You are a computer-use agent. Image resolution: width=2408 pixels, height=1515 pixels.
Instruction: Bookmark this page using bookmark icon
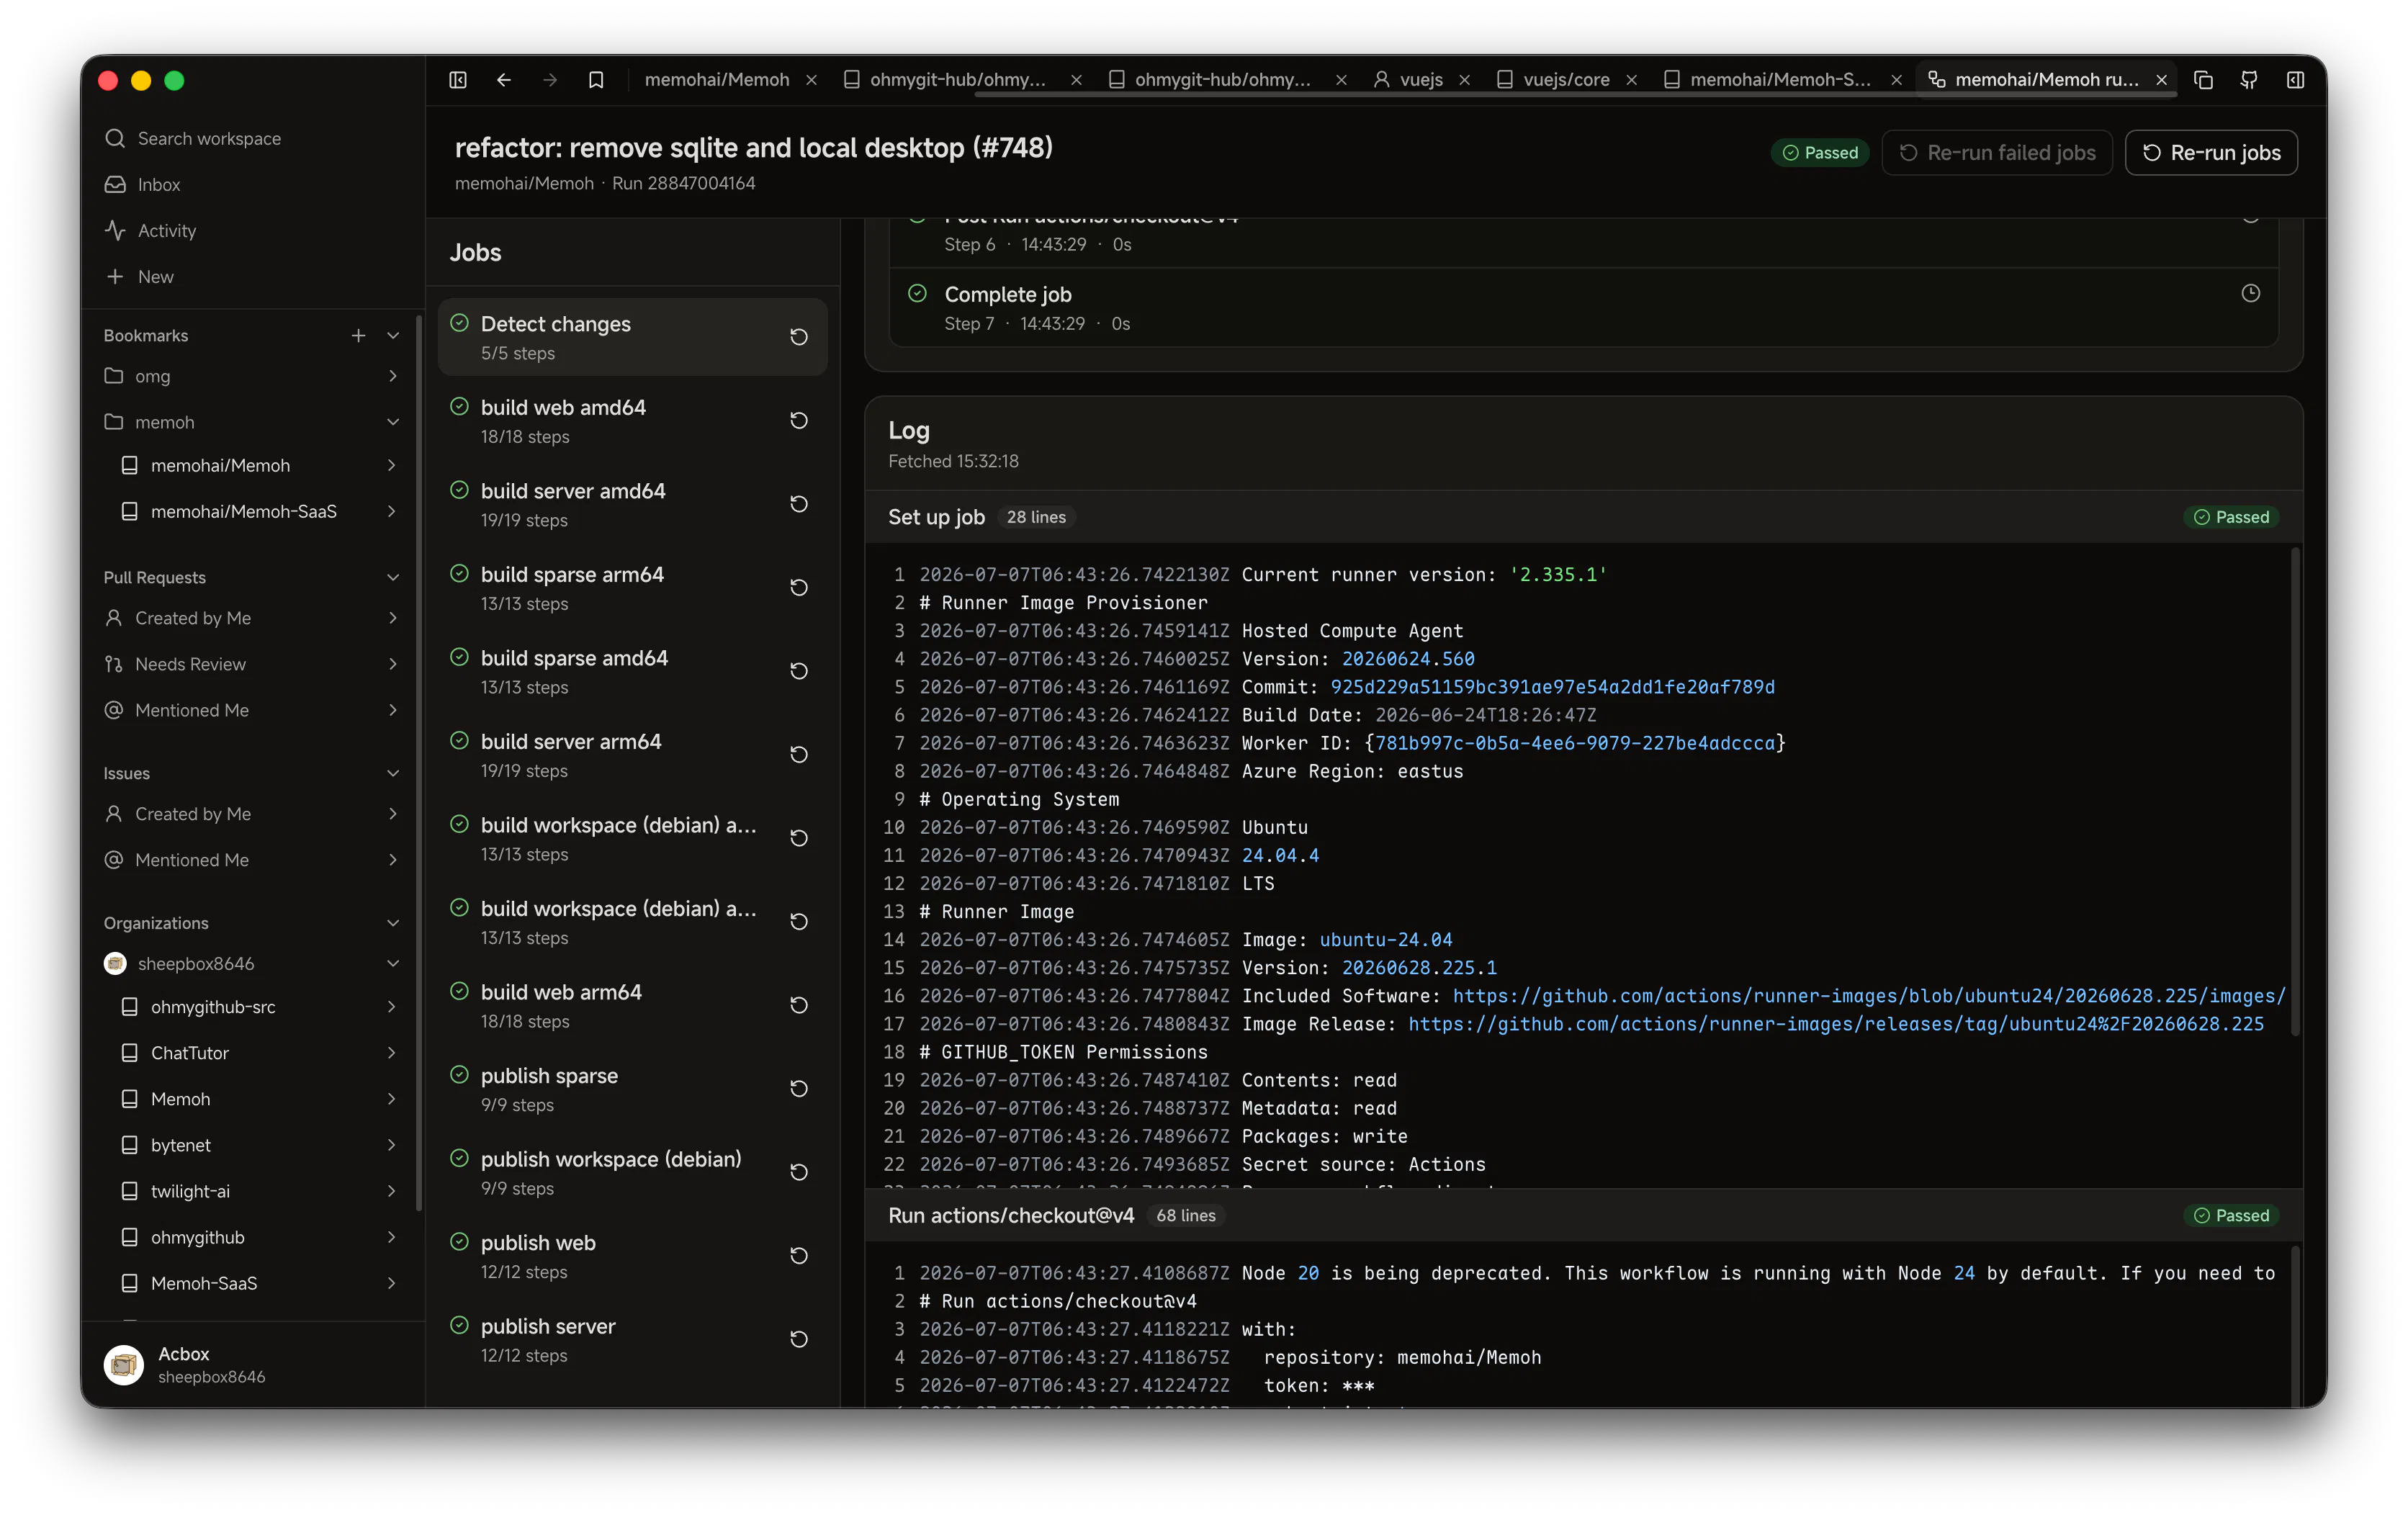click(596, 80)
